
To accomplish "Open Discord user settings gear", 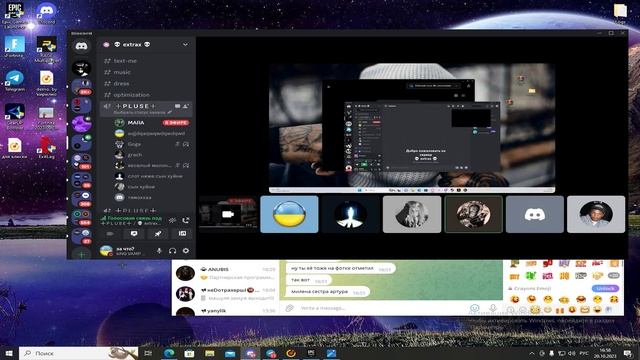I will 186,251.
